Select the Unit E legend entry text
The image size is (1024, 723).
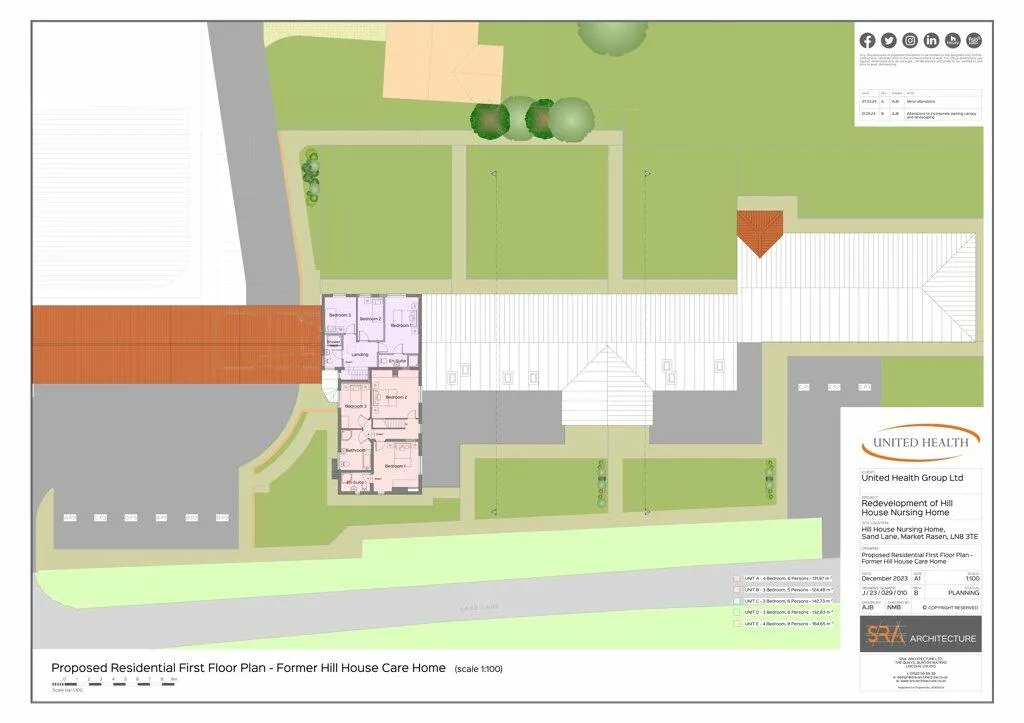pos(790,624)
